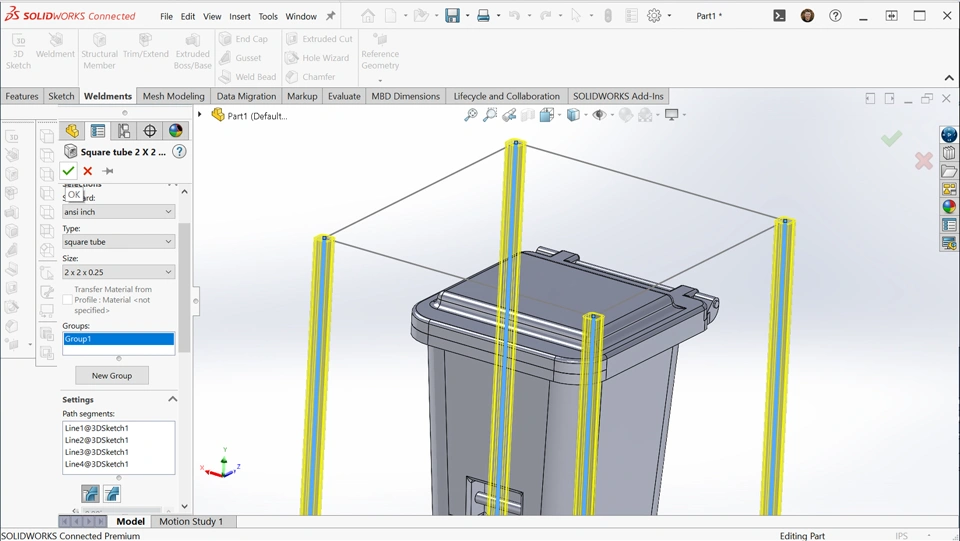960x541 pixels.
Task: Click the Zoom to Fit magnifier
Action: click(471, 115)
